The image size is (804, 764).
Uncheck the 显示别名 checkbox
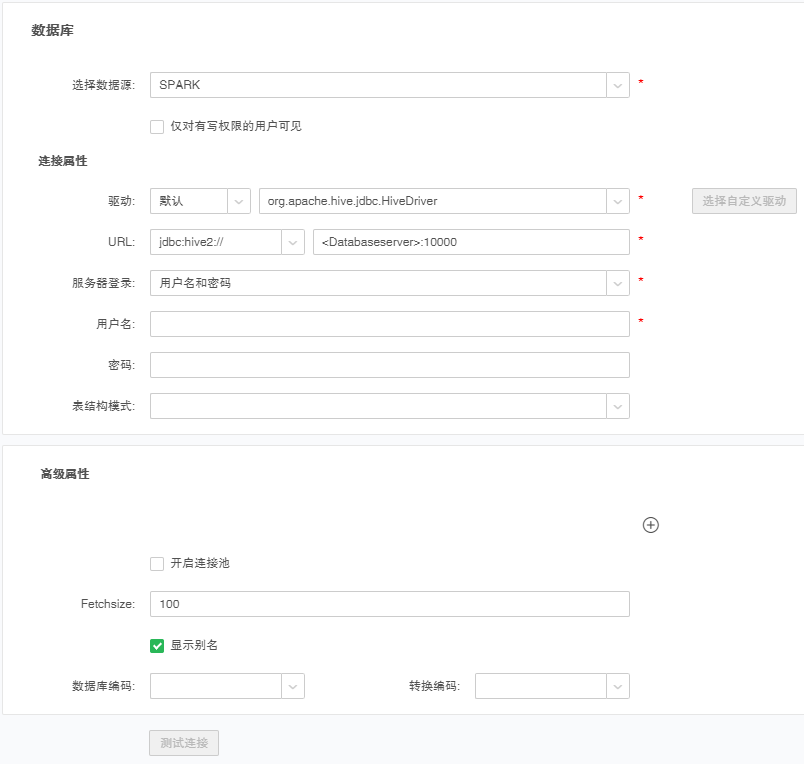coord(157,646)
